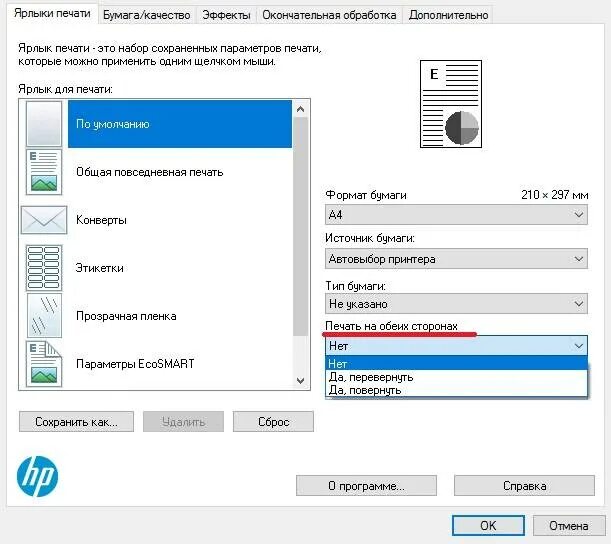
Task: Click the shortcut list scrollbar thumb
Action: (300, 226)
